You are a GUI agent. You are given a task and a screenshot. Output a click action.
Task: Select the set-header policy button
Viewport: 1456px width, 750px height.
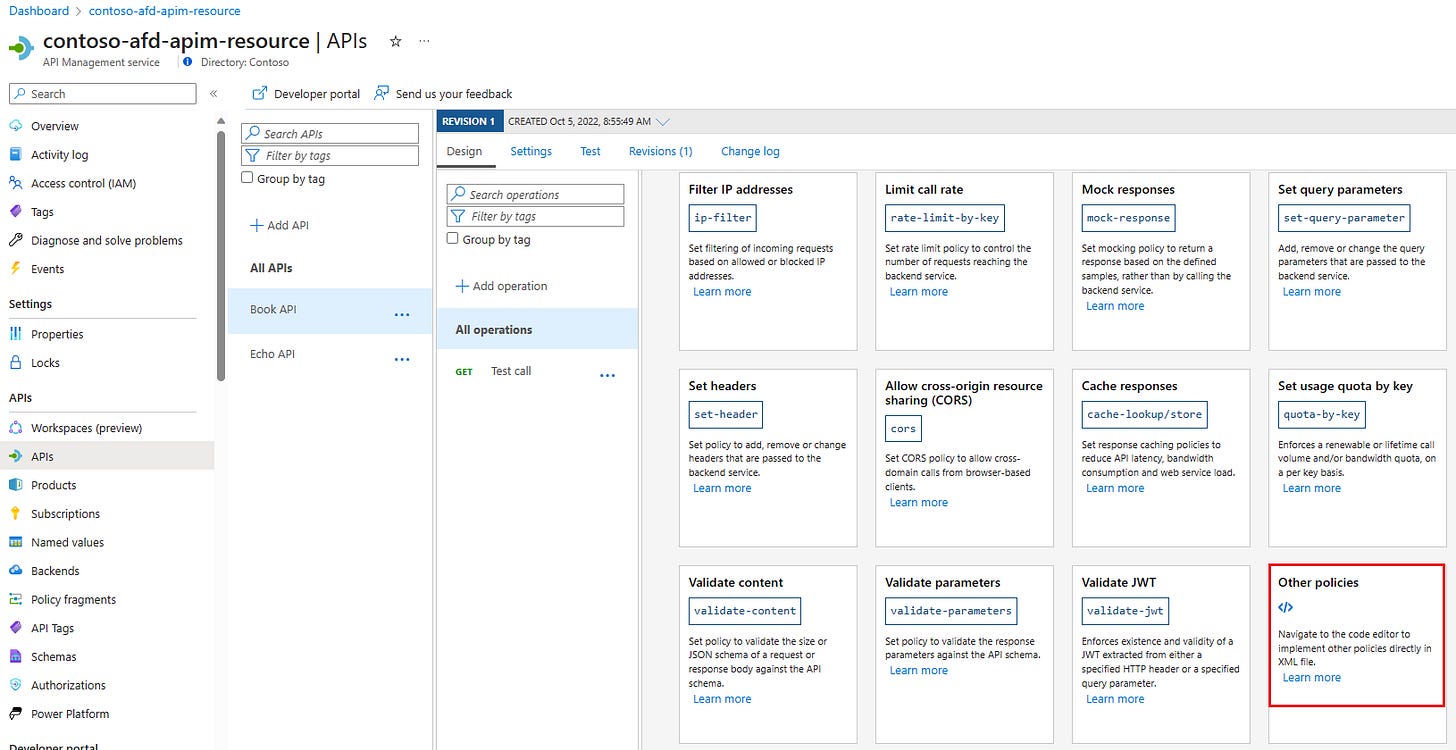coord(726,414)
